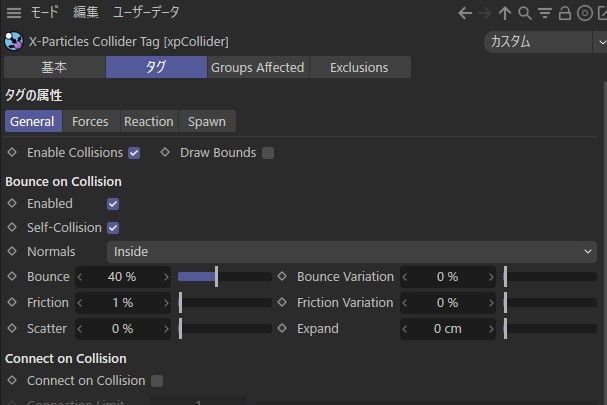The image size is (607, 405).
Task: Open the モード menu
Action: pos(44,12)
